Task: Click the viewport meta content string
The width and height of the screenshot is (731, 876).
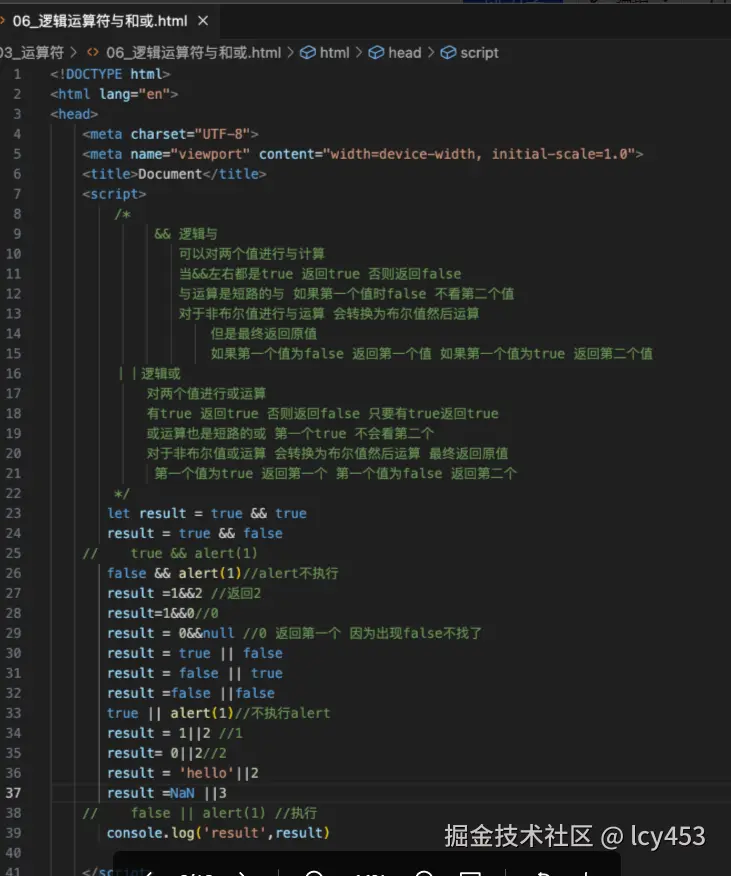Action: point(479,154)
